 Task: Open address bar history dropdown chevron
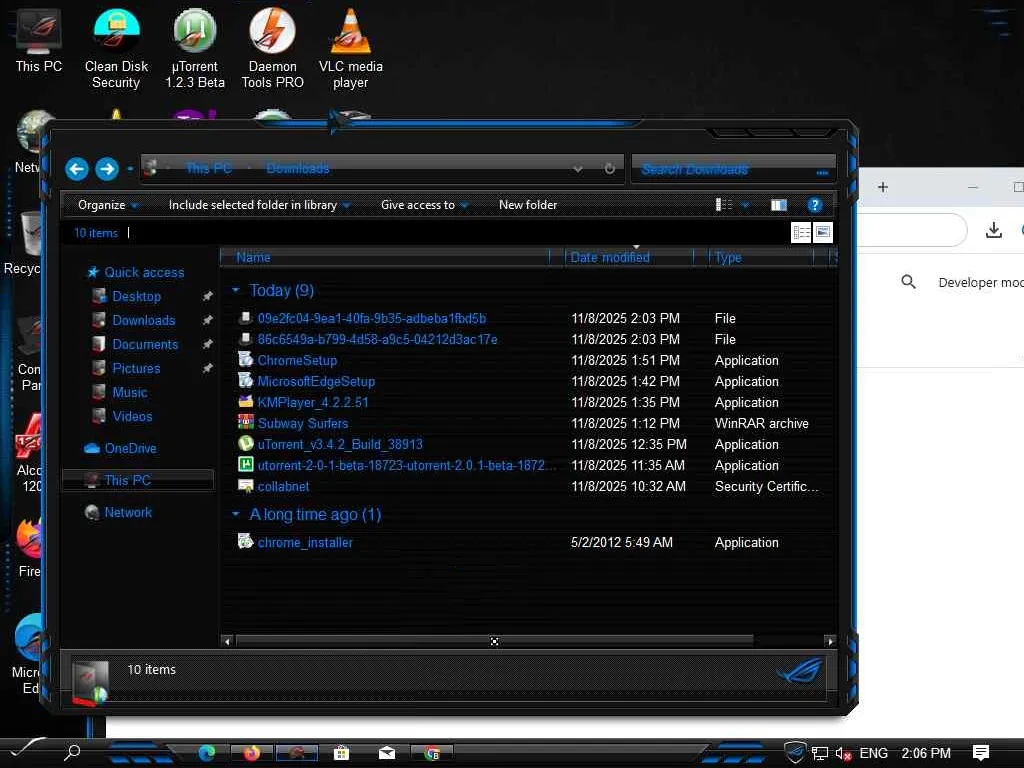click(578, 169)
